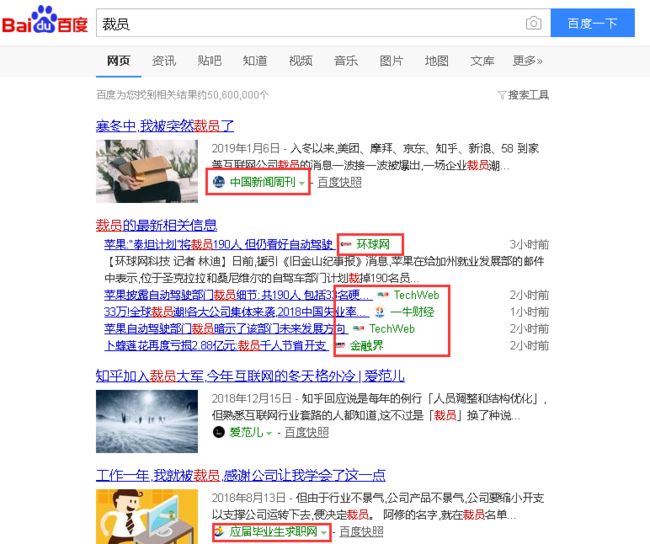Click the 环球网 source logo icon
This screenshot has height=544, width=650.
point(346,244)
